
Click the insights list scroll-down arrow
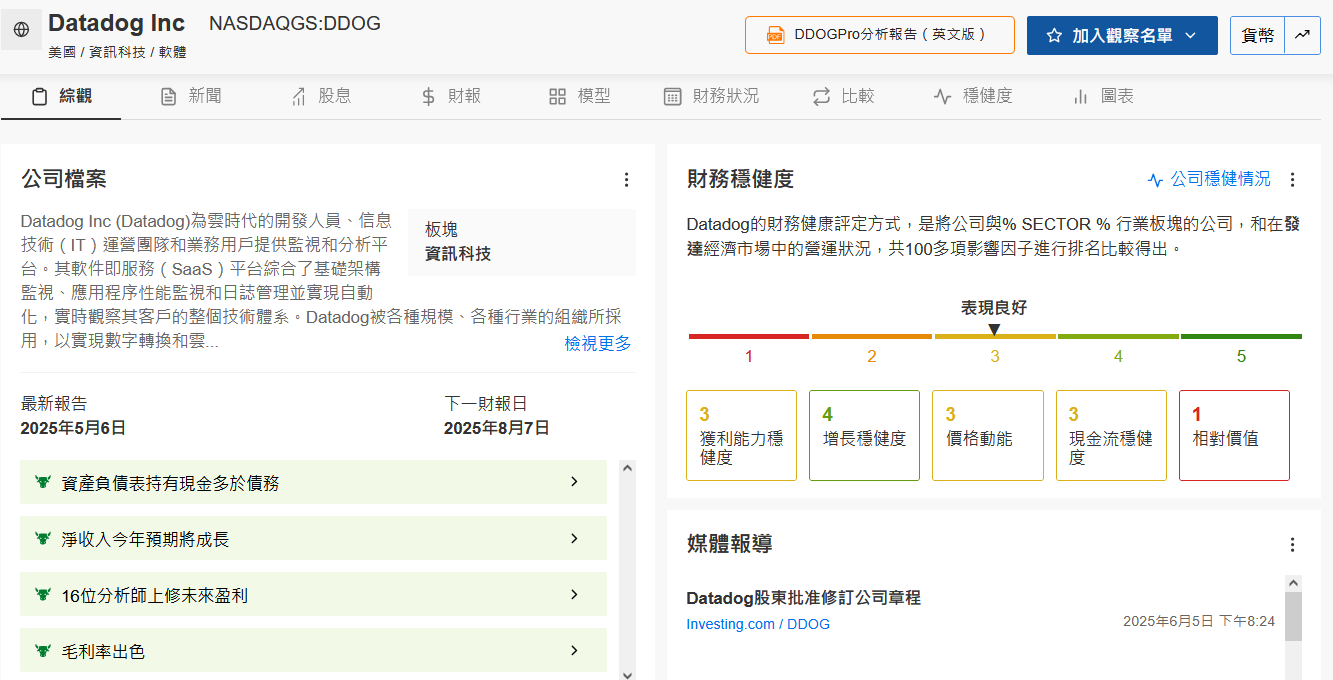pos(628,674)
